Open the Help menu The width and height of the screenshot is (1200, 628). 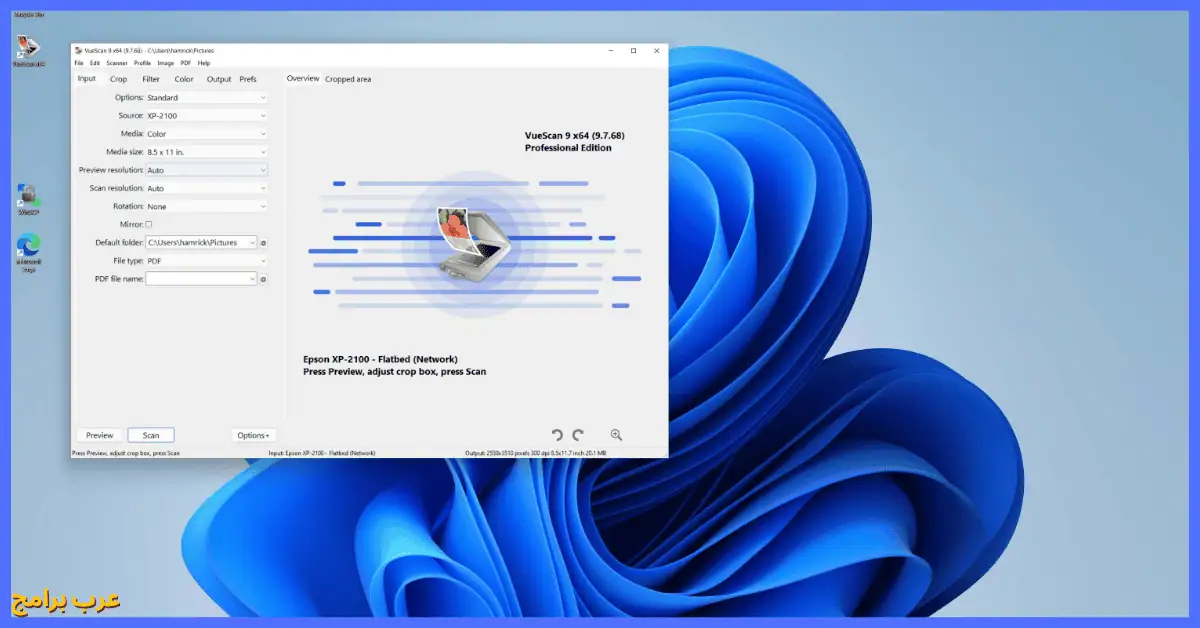coord(204,63)
